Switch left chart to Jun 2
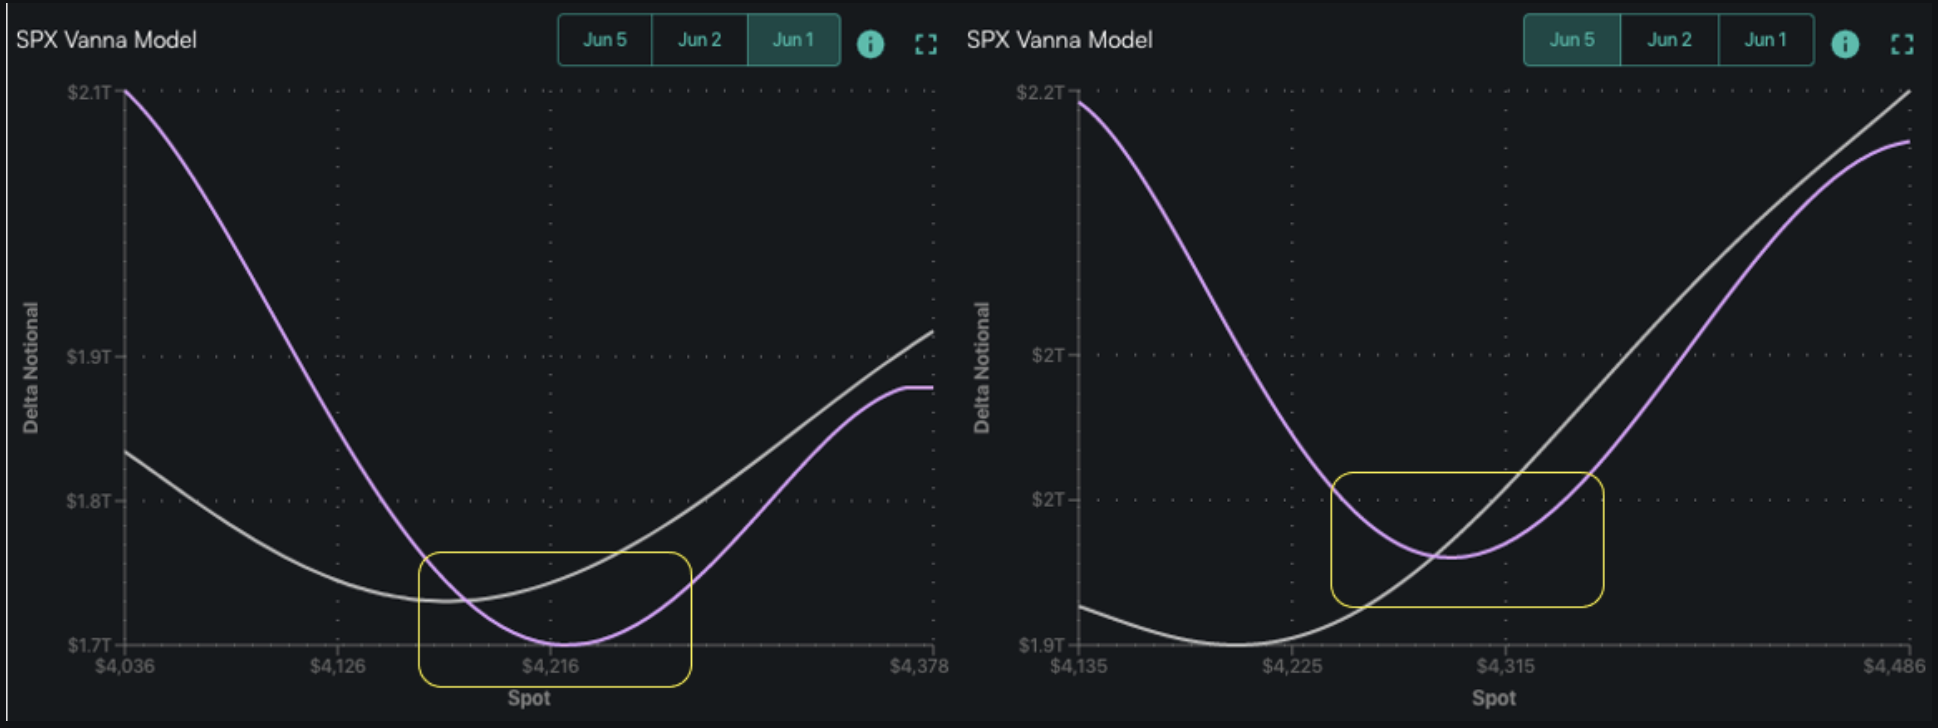 pos(699,40)
